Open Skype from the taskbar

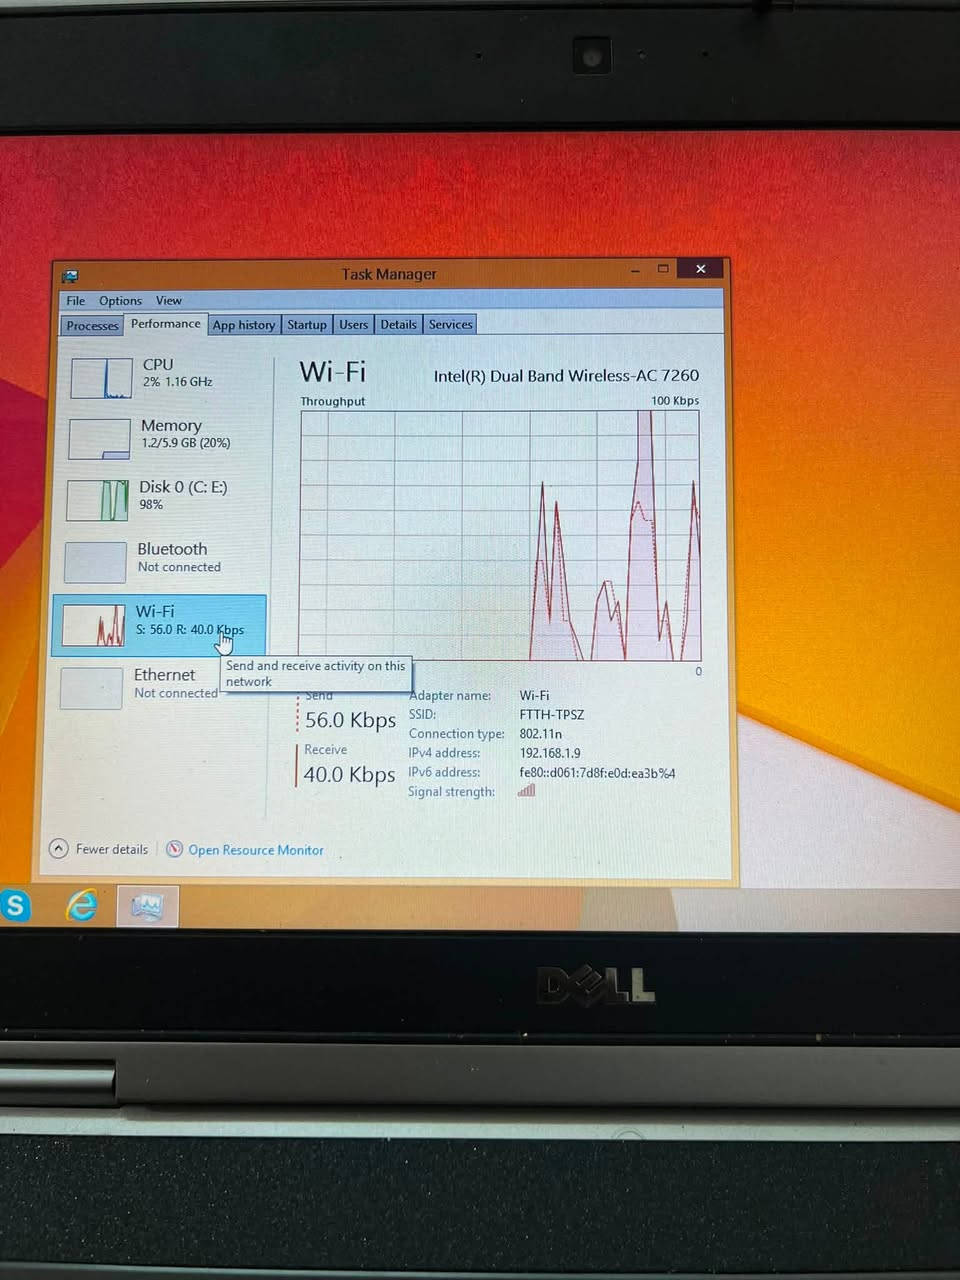tap(14, 906)
